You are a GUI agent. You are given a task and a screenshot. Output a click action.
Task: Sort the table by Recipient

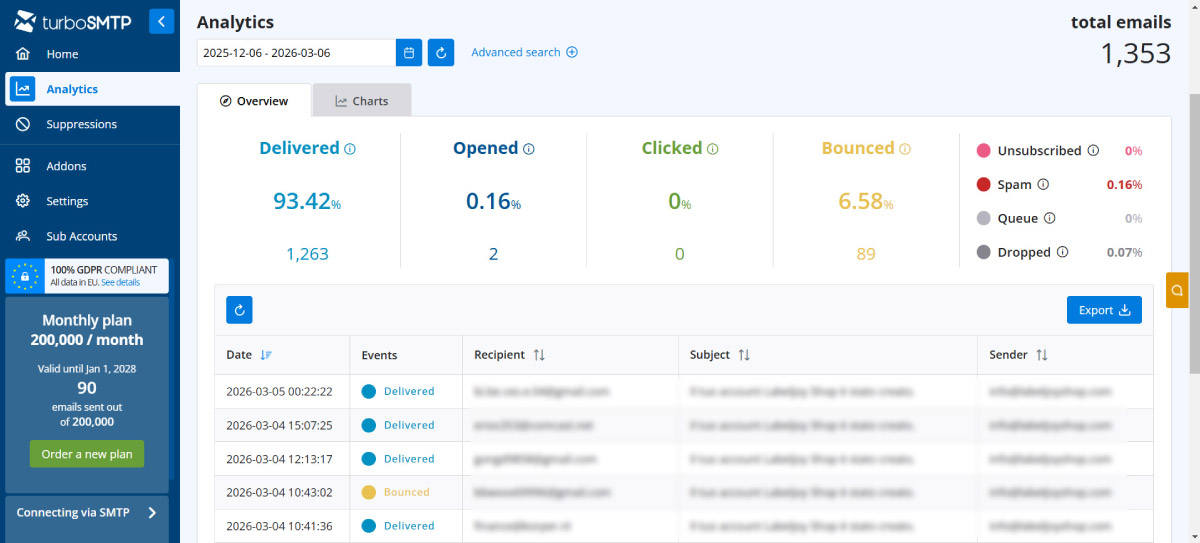click(x=539, y=355)
